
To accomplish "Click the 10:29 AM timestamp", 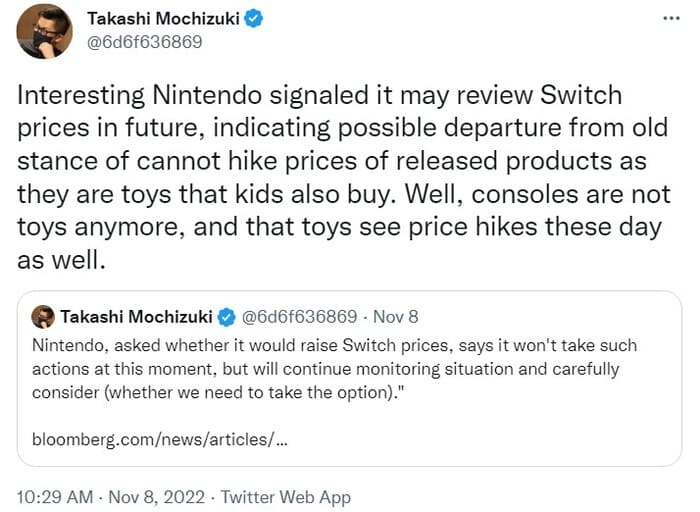I will (x=56, y=497).
